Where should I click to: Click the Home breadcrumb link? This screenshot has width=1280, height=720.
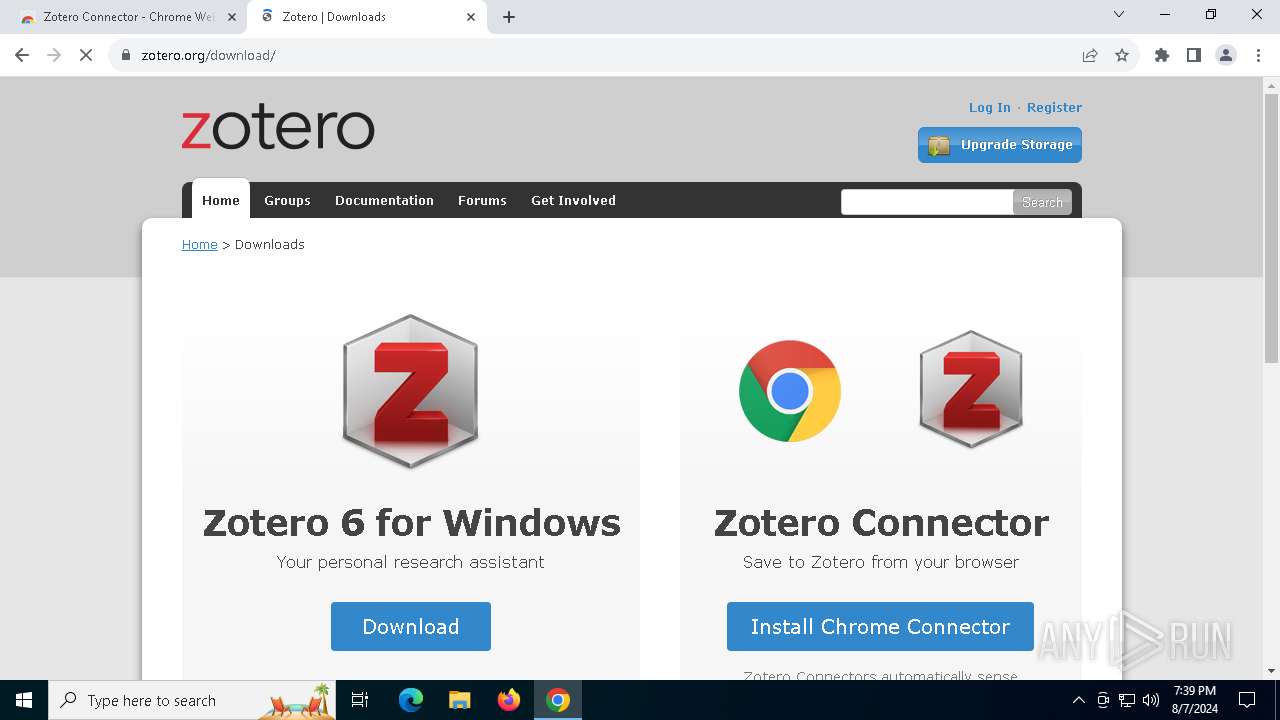(x=200, y=244)
